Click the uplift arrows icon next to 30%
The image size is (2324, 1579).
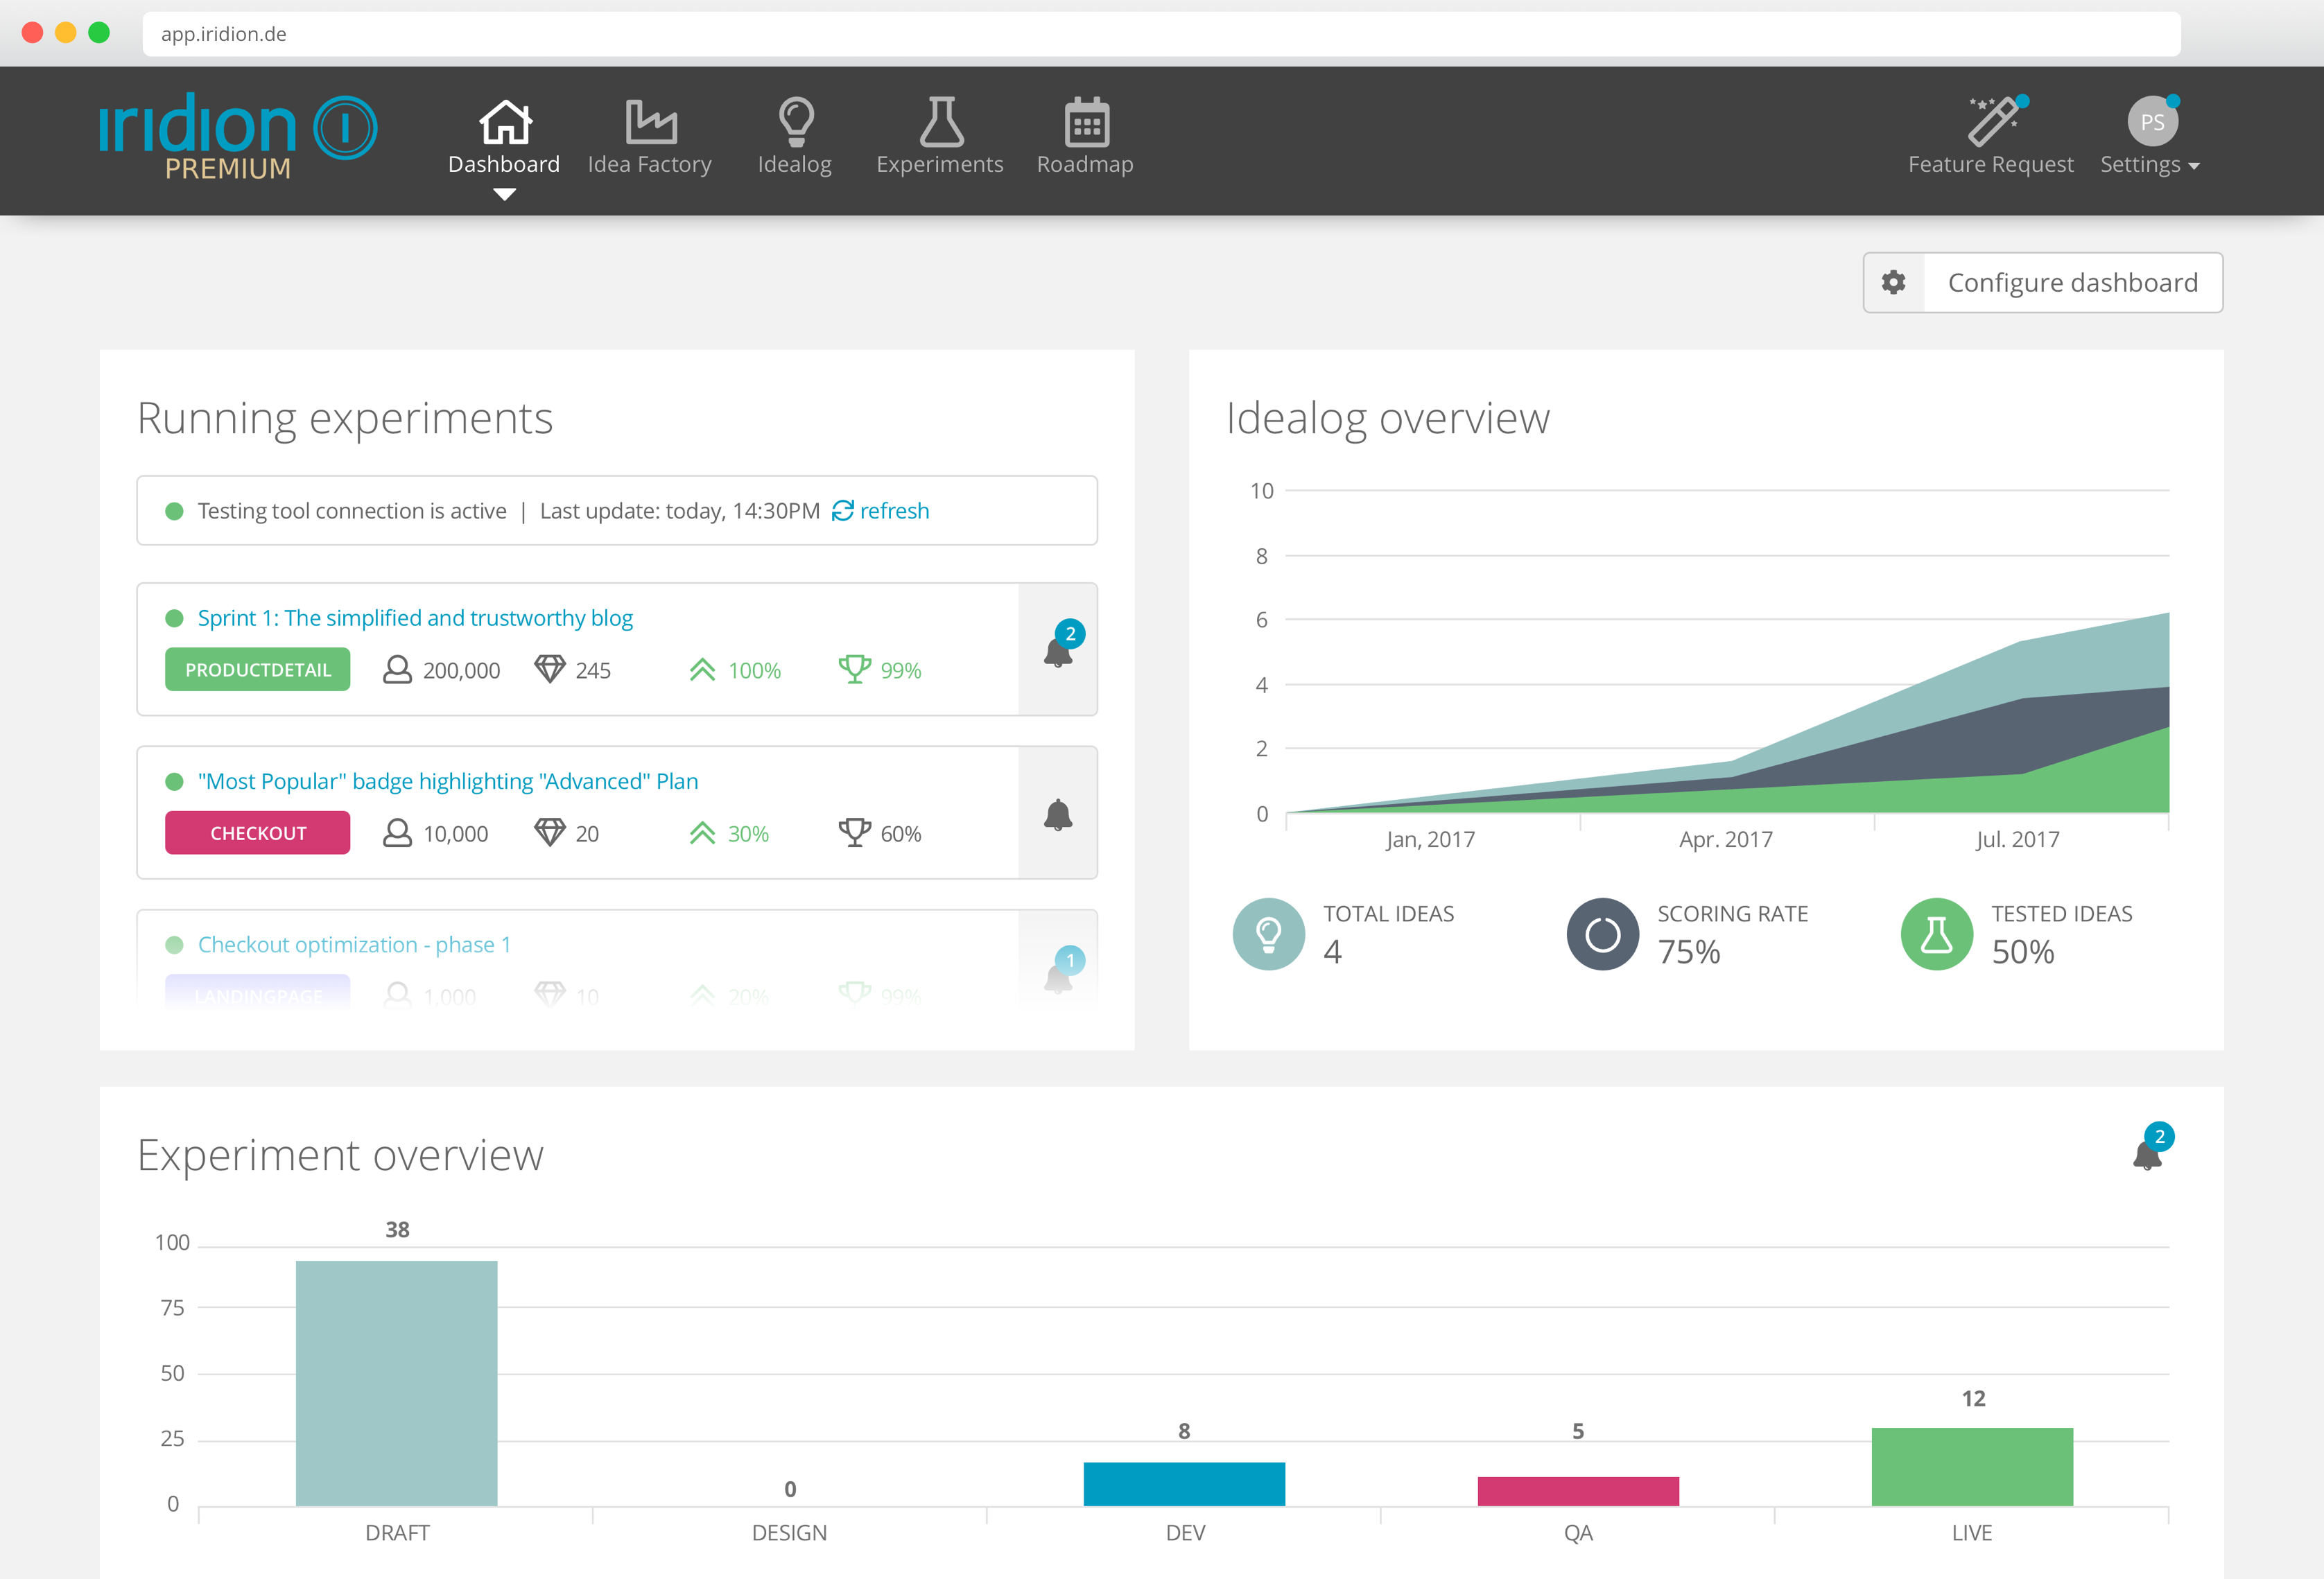[702, 833]
